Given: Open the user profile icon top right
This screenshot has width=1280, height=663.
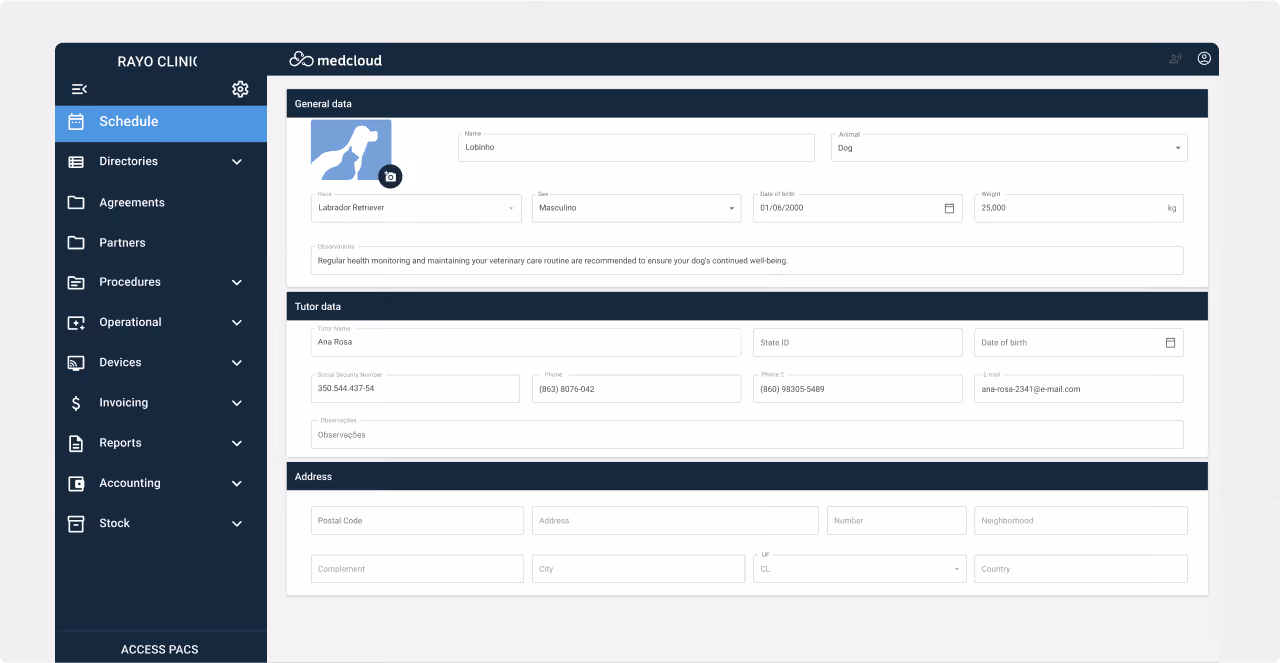Looking at the screenshot, I should point(1204,58).
